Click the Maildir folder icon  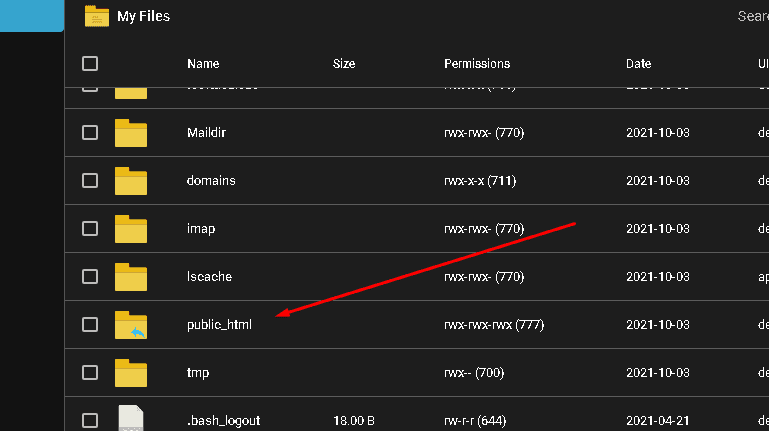[130, 133]
